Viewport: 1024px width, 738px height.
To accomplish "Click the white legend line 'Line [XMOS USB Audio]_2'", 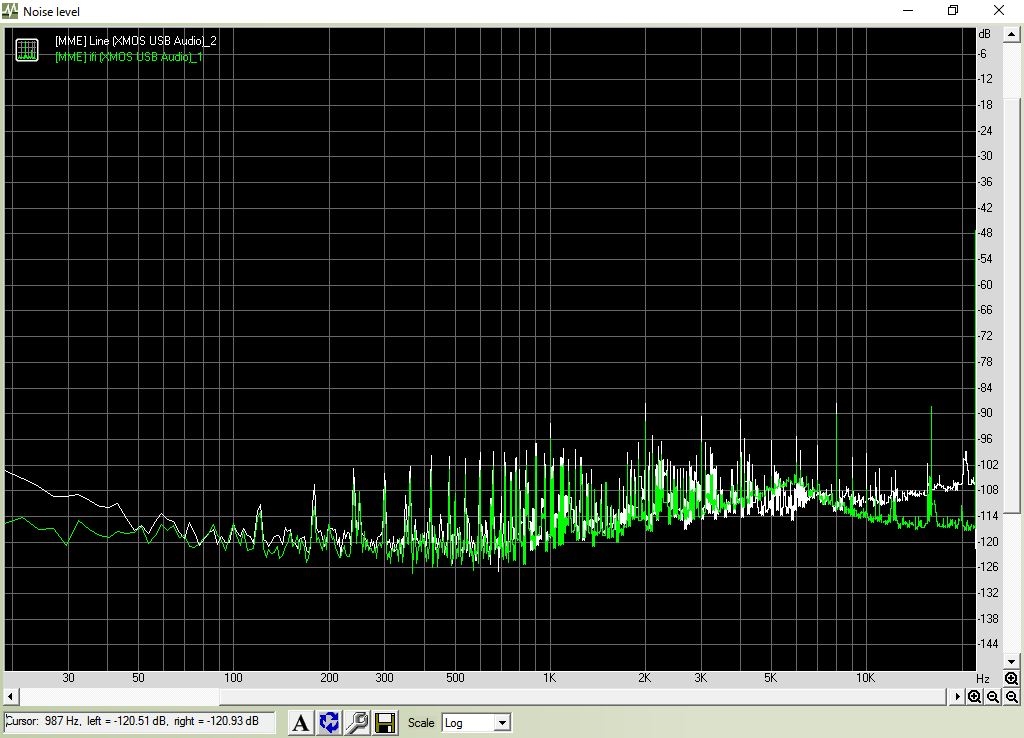I will pos(136,41).
